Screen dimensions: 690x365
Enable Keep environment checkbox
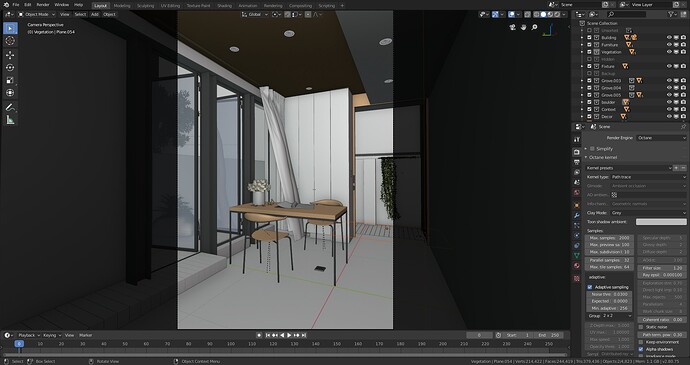(x=641, y=342)
